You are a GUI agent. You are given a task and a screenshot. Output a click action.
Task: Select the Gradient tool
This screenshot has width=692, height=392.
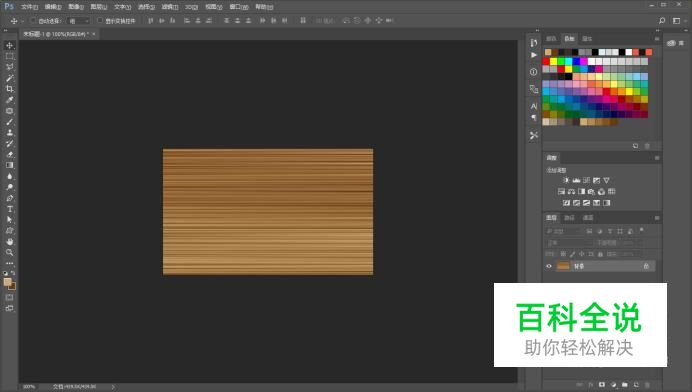point(9,165)
